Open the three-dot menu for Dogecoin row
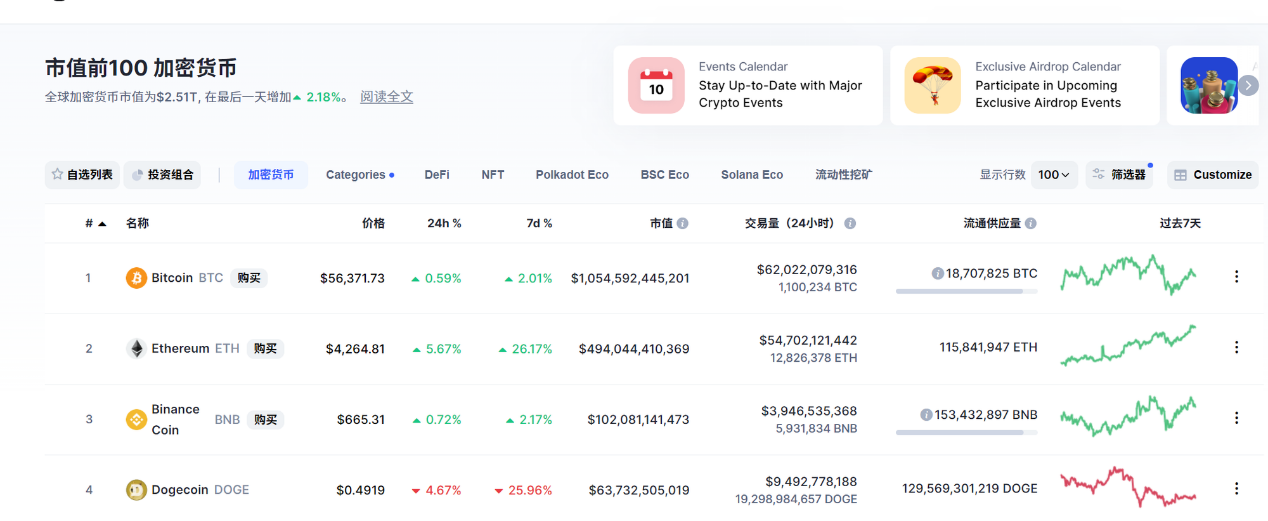This screenshot has width=1268, height=521. point(1236,489)
